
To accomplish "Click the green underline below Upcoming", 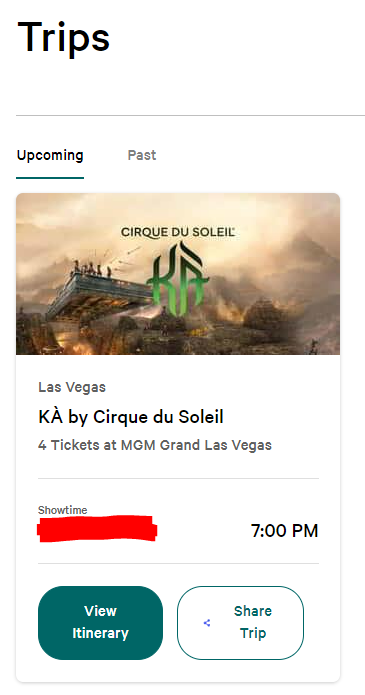I will pyautogui.click(x=50, y=178).
